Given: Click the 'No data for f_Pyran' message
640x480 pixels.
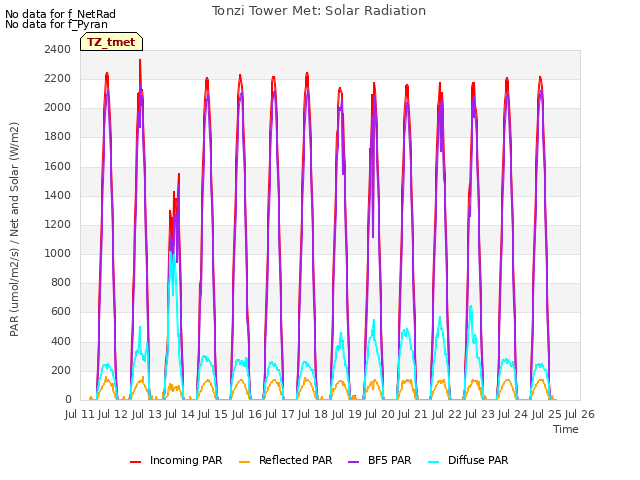Looking at the screenshot, I should click(56, 24).
